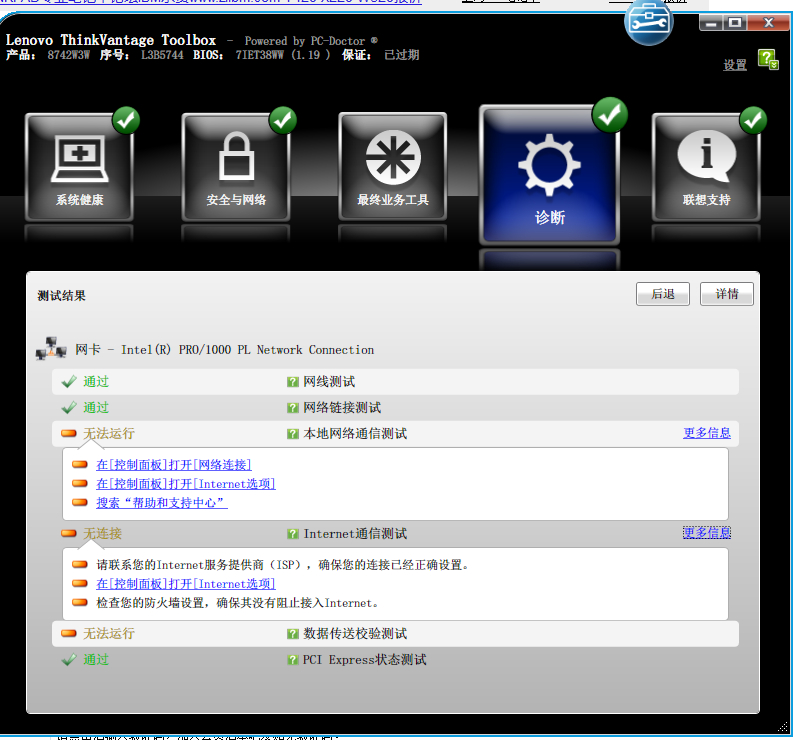Click the 详情 details button
Screen dimensions: 794x740
coord(727,294)
